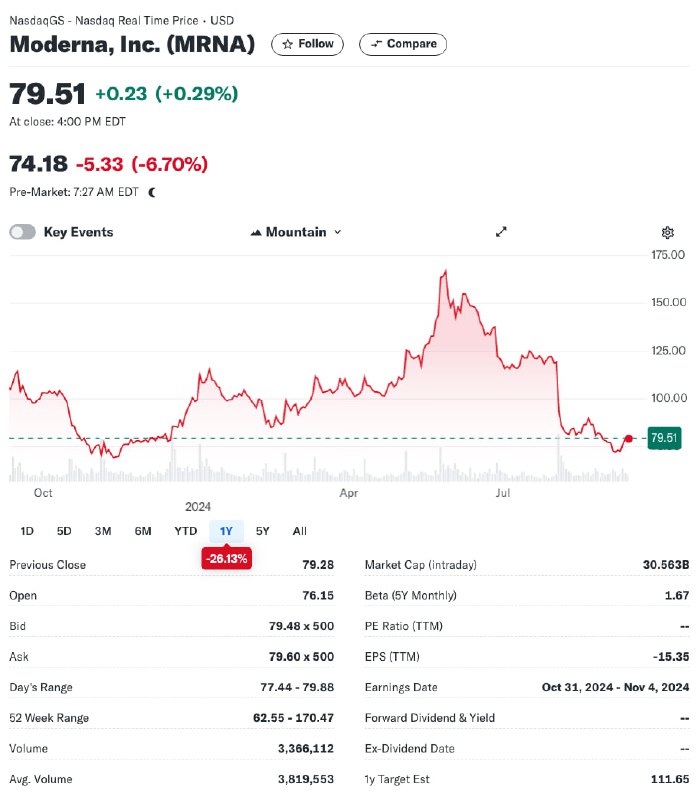Image resolution: width=700 pixels, height=800 pixels.
Task: Select the YTD range tab
Action: 185,531
